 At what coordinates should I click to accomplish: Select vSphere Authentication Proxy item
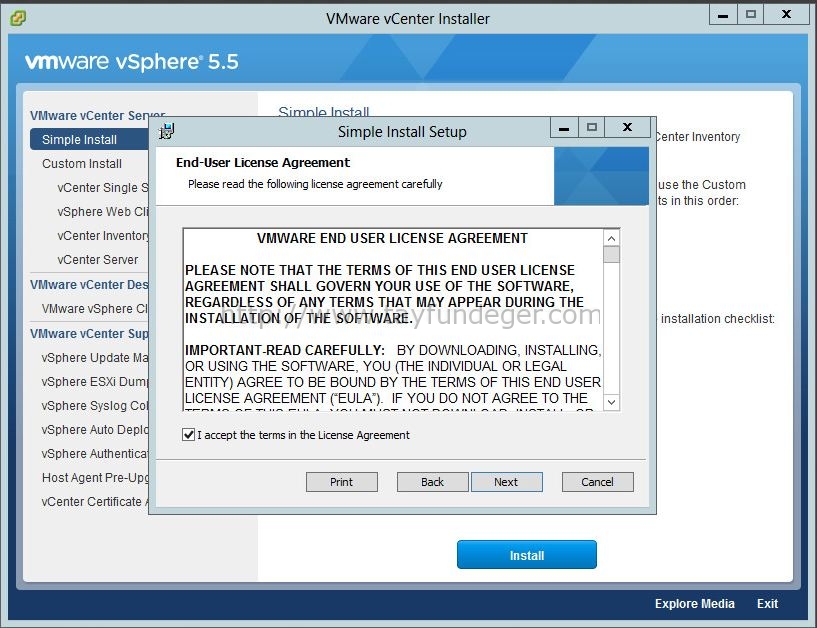(95, 453)
